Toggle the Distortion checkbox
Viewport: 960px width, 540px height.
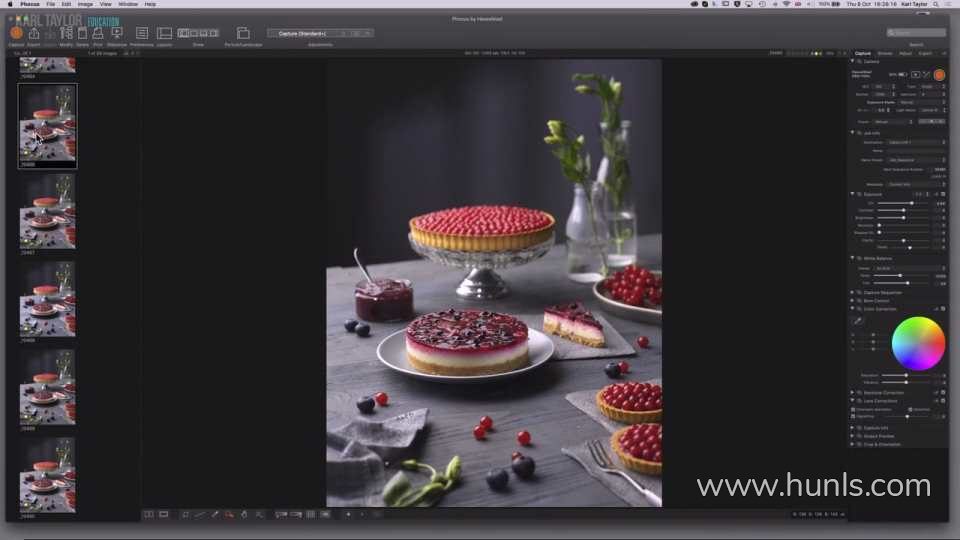pos(910,409)
